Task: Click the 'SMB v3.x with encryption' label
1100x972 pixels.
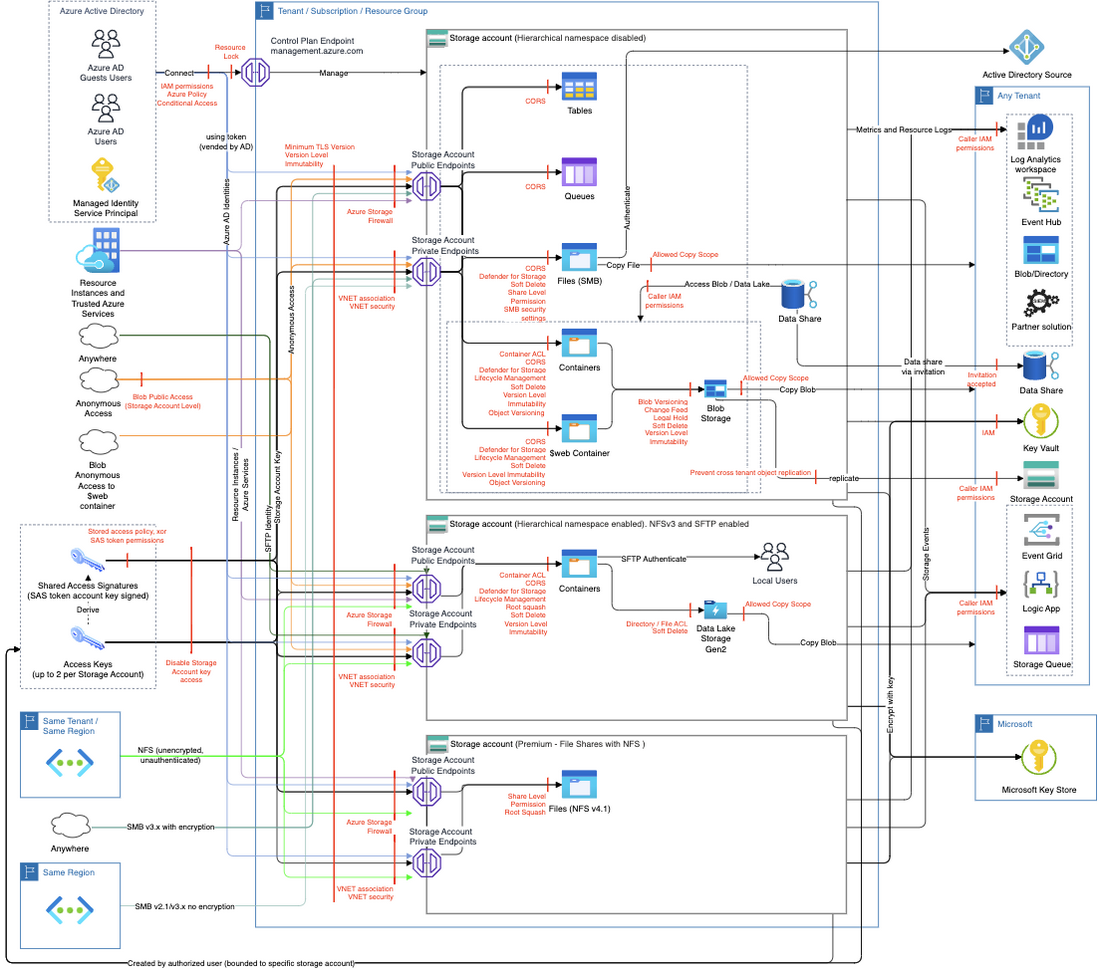Action: point(170,828)
